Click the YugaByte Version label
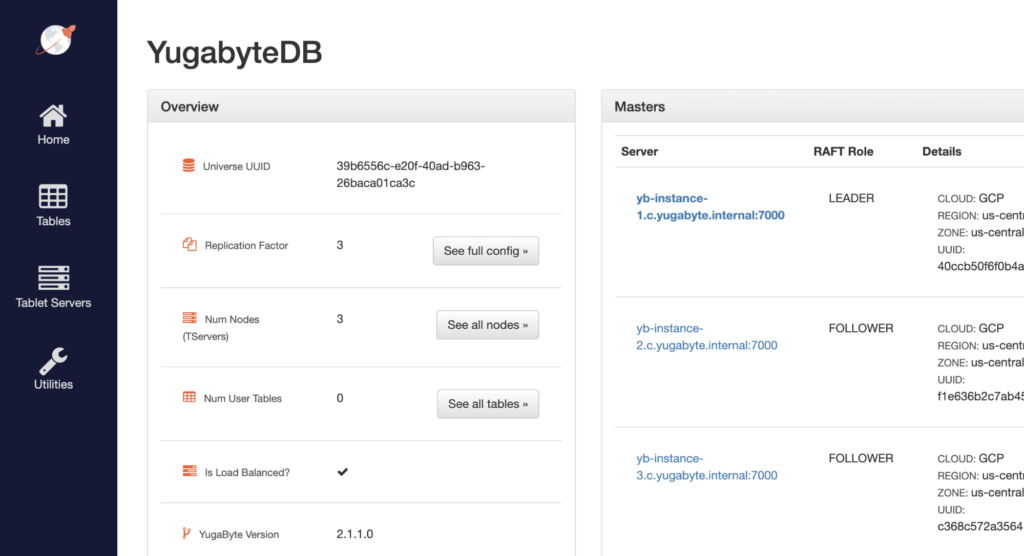Image resolution: width=1024 pixels, height=556 pixels. (x=238, y=534)
